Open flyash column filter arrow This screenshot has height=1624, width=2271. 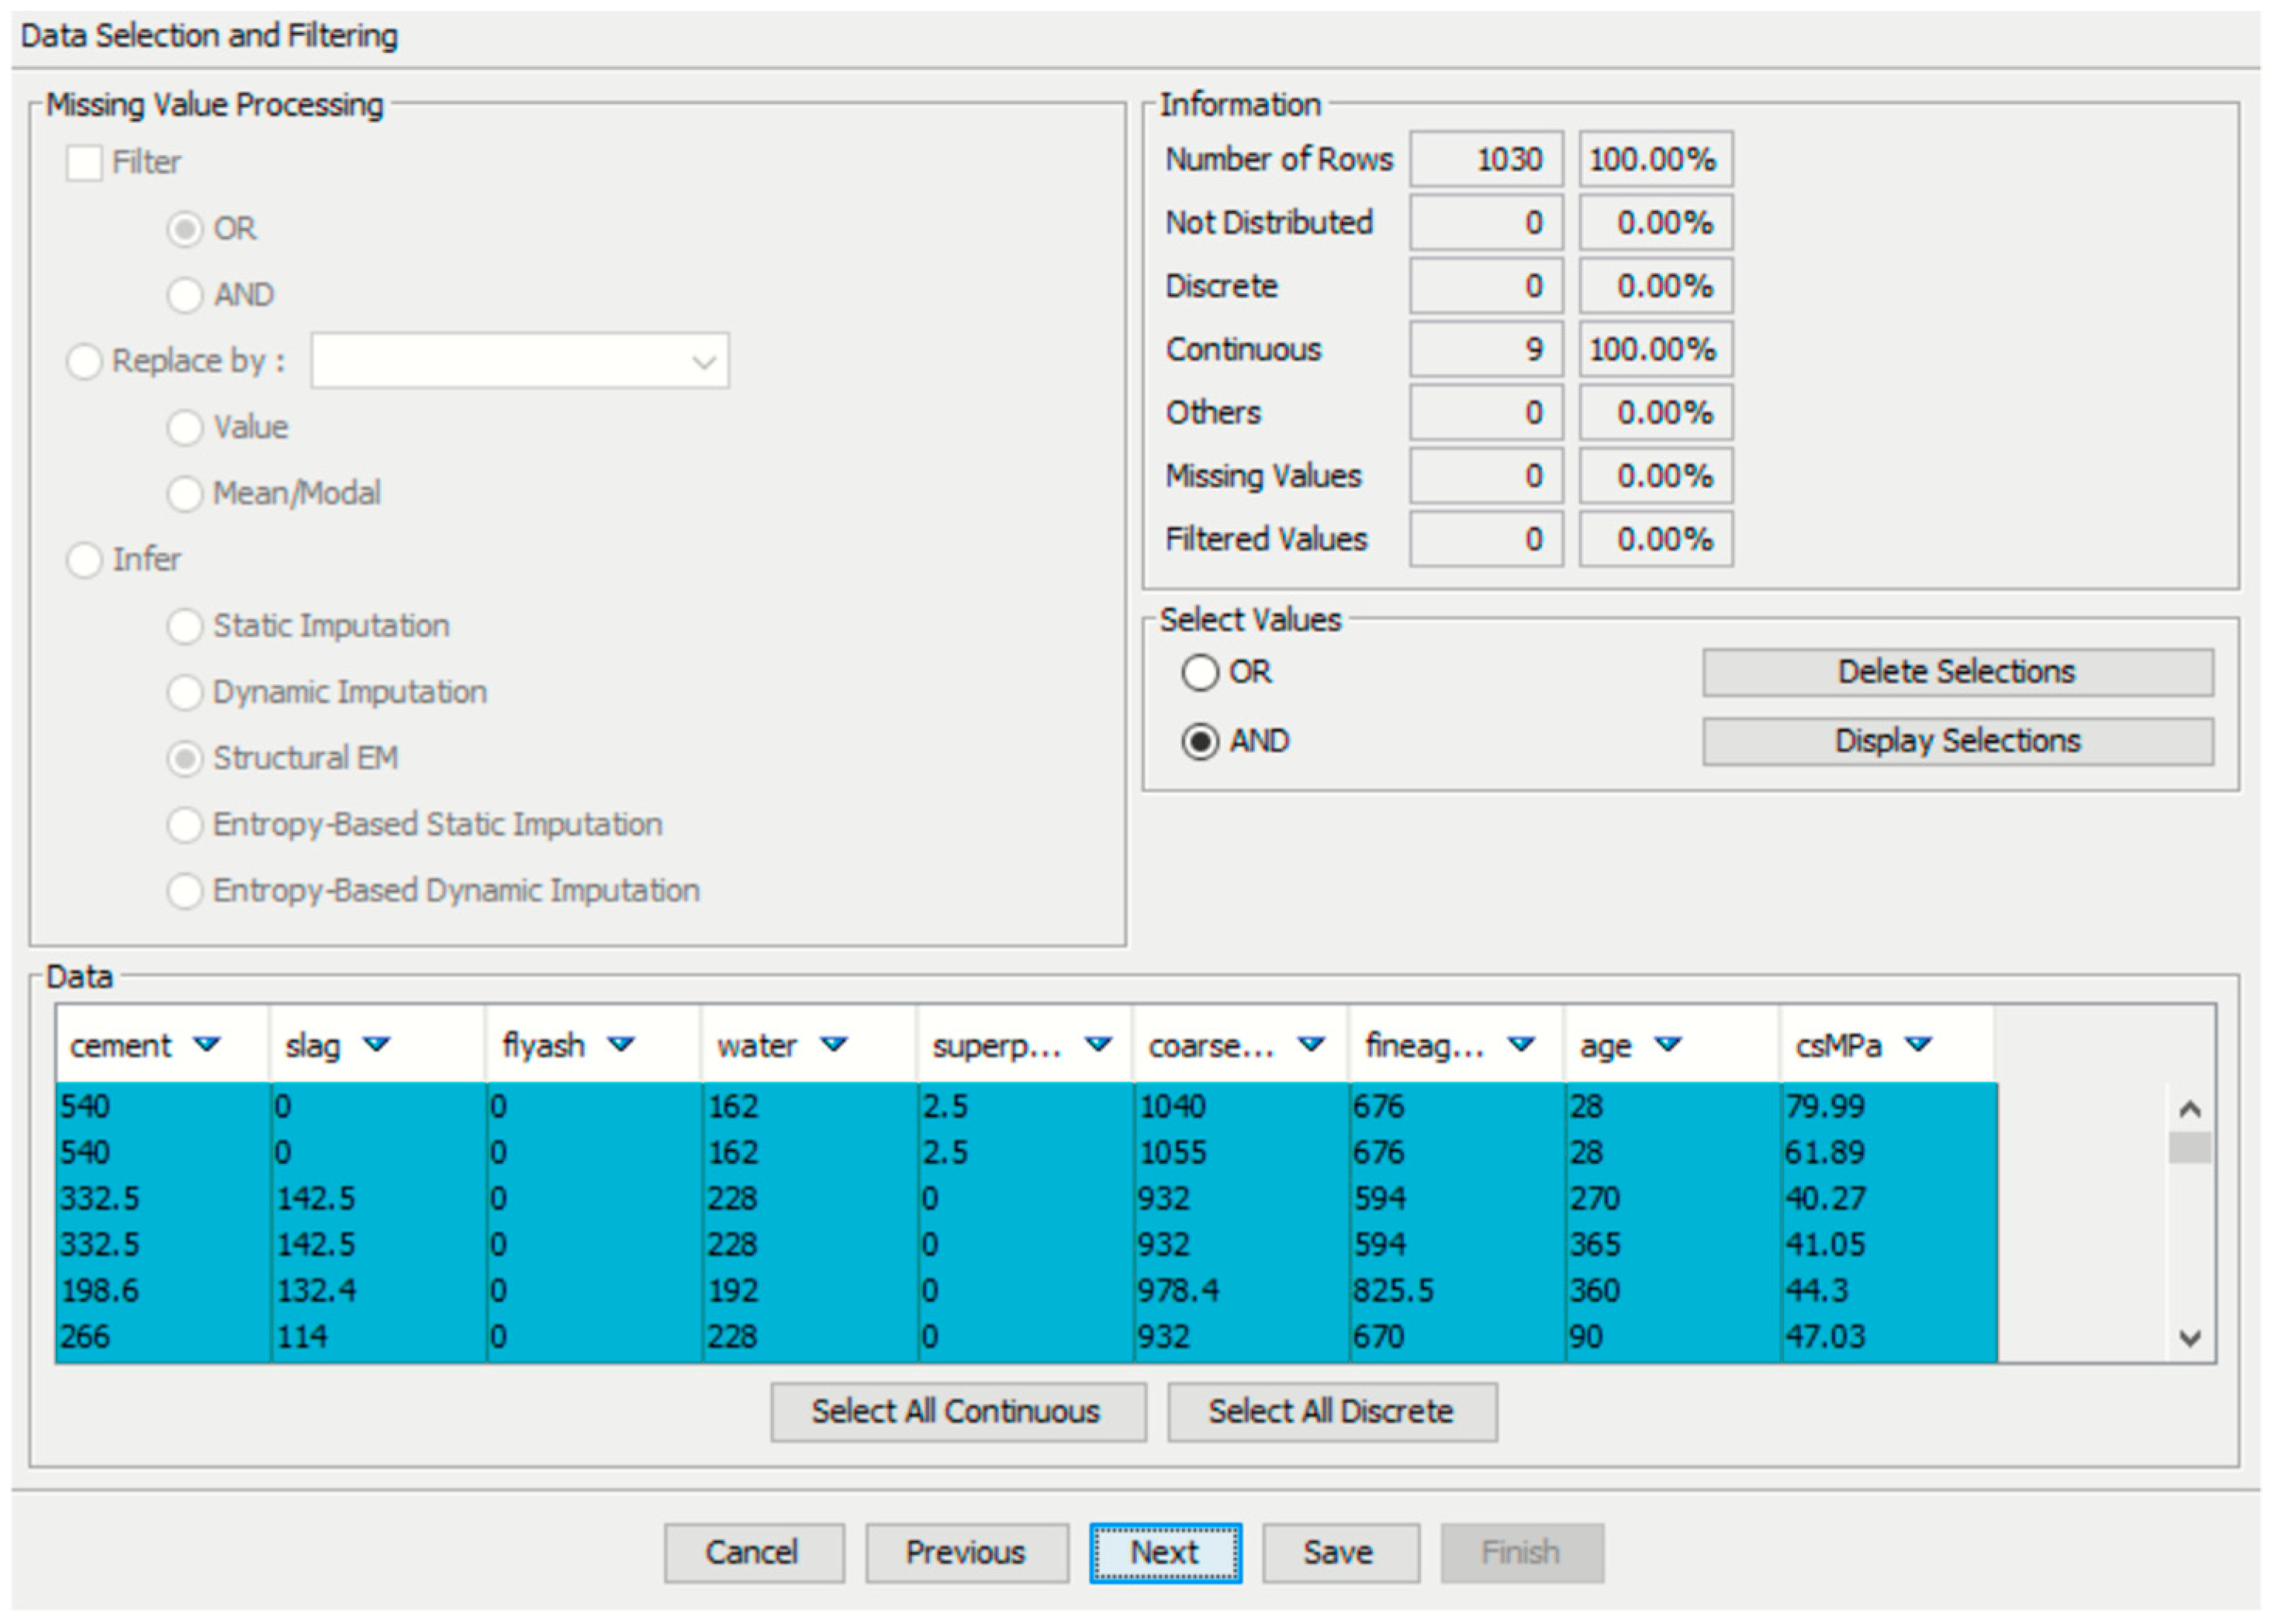click(x=621, y=1044)
